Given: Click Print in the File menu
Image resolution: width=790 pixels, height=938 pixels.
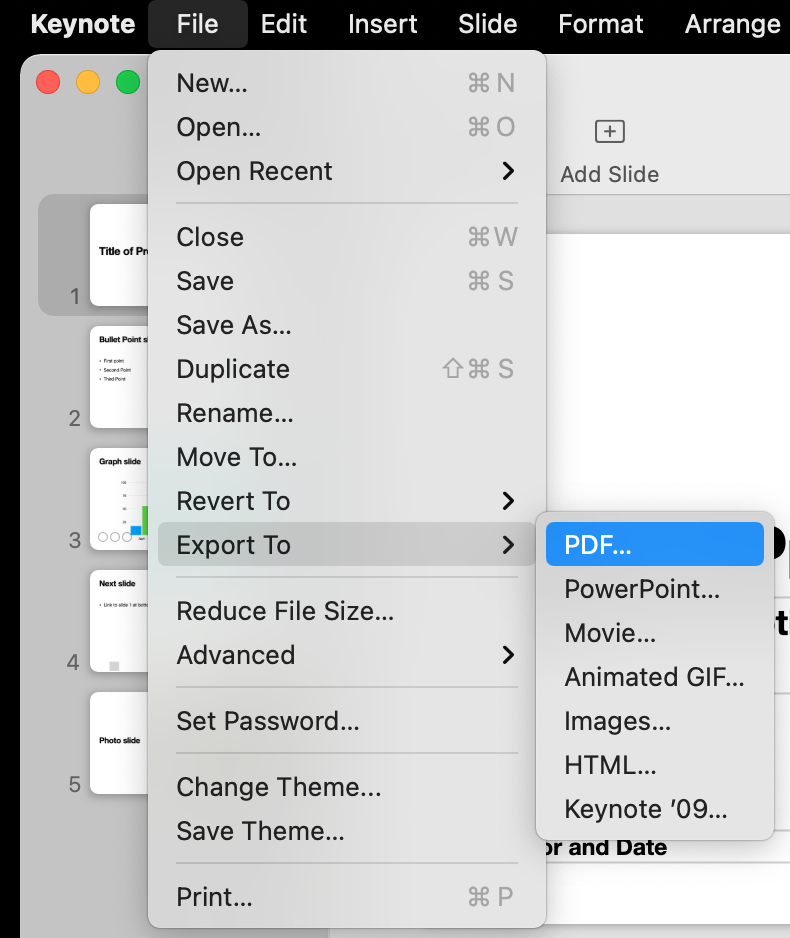Looking at the screenshot, I should click(214, 897).
